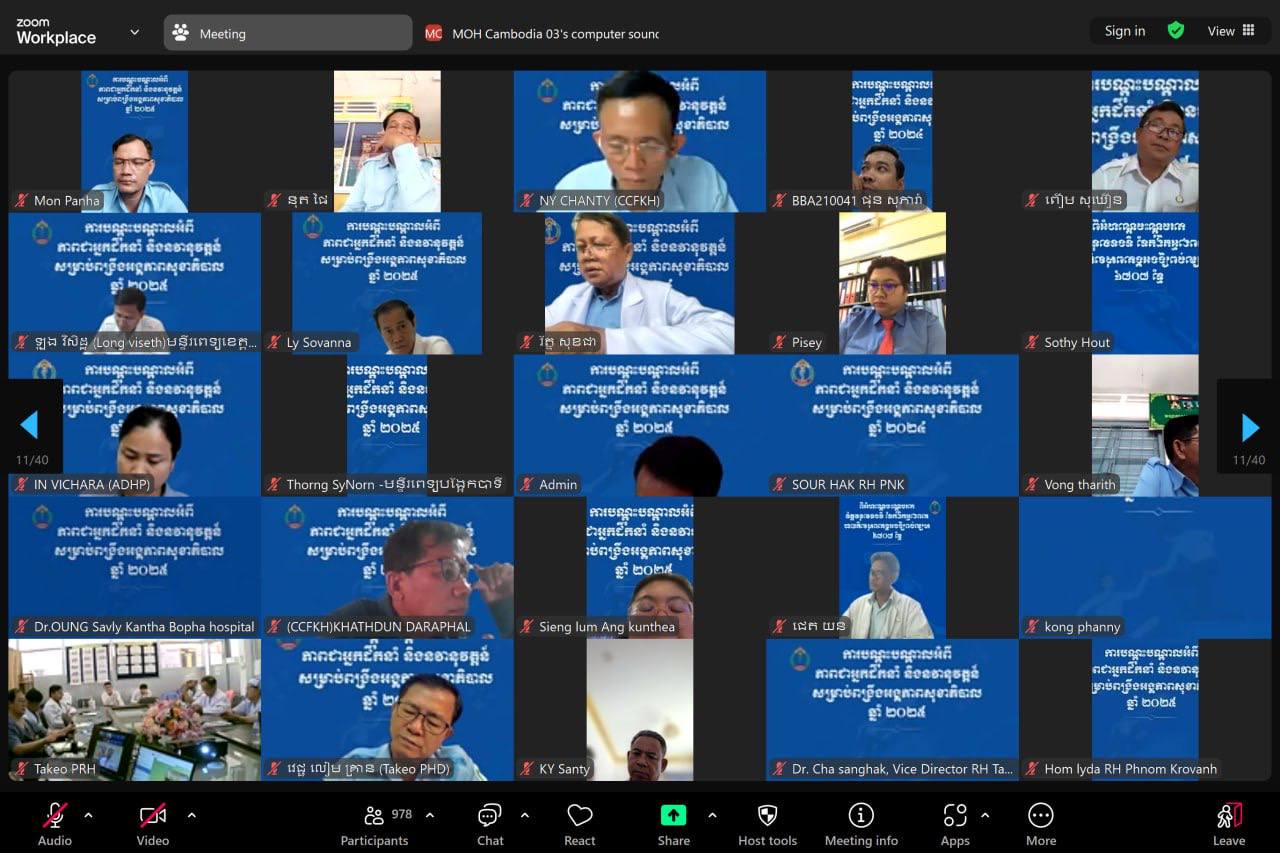1280x853 pixels.
Task: Open Host tools shield
Action: tap(768, 824)
